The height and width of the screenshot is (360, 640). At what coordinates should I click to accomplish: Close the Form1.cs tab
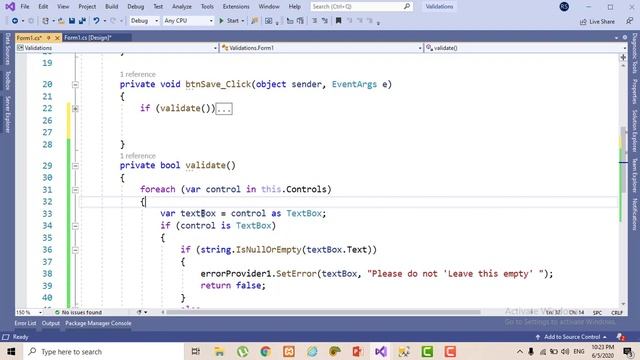tap(57, 38)
